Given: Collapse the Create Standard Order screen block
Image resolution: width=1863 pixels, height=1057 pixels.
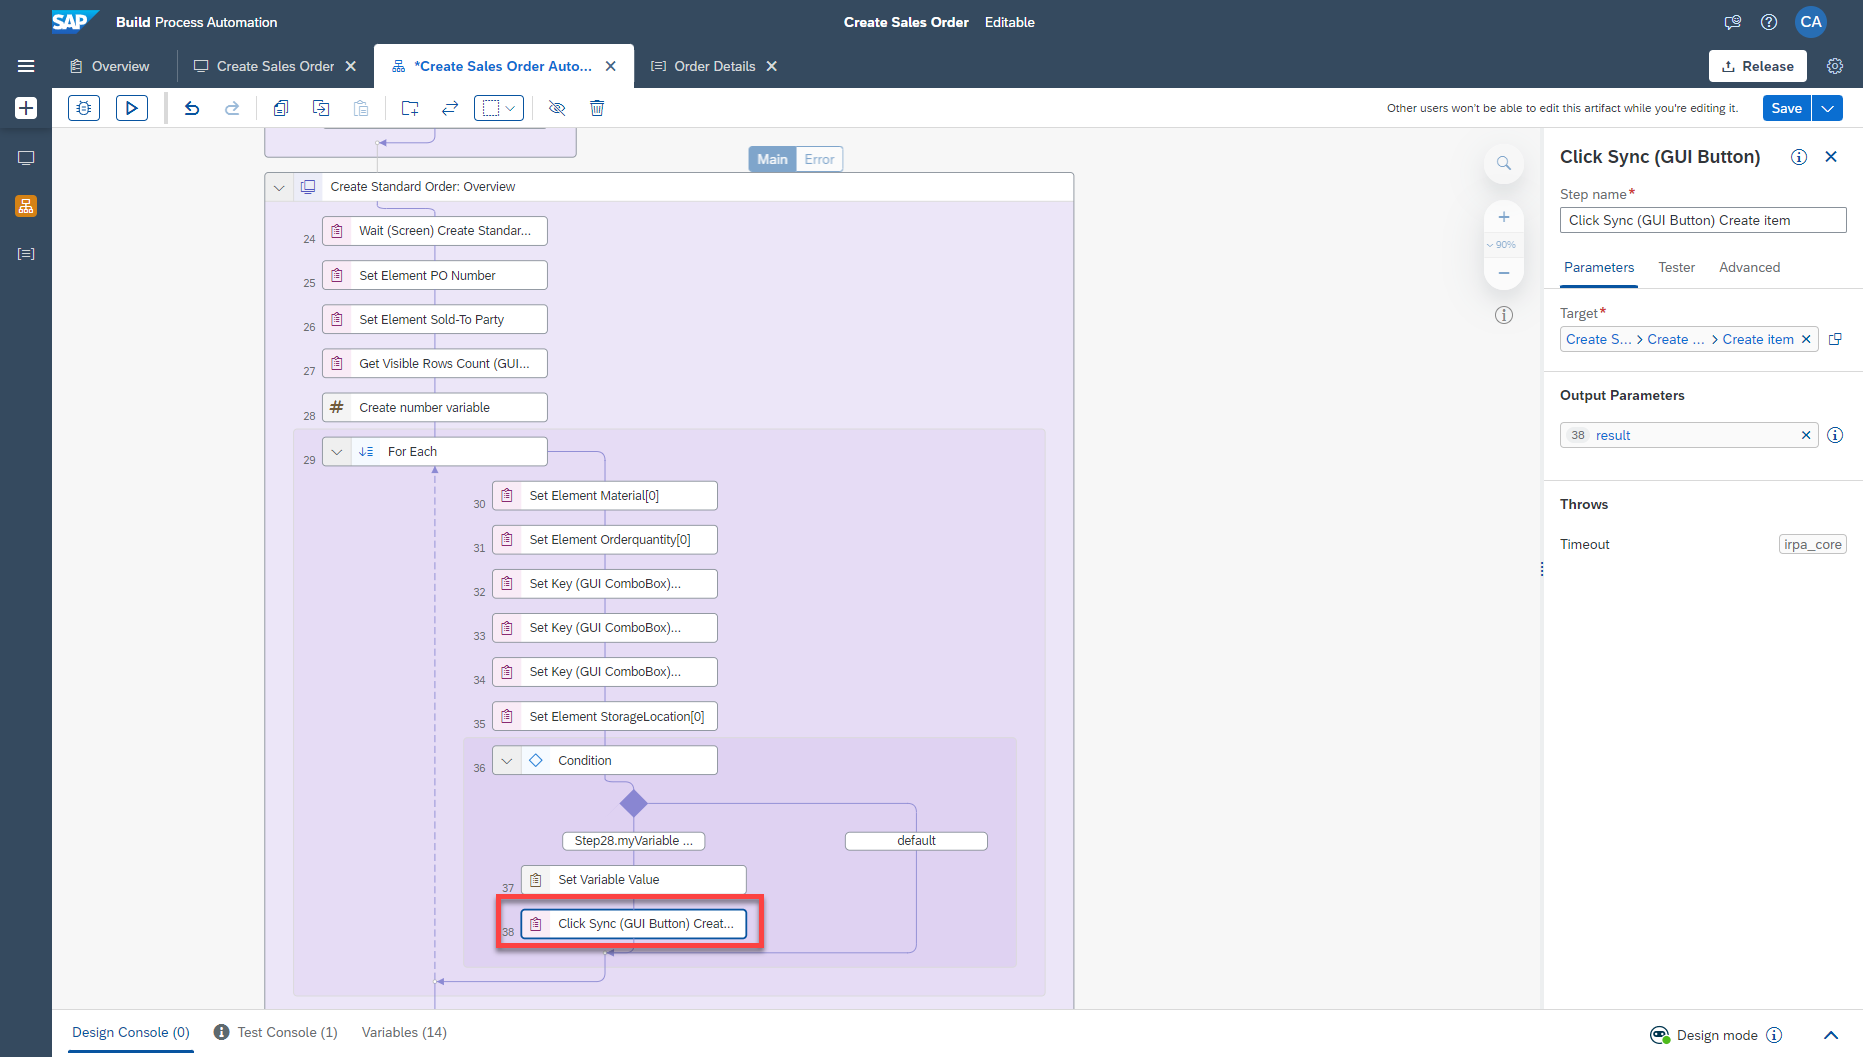Looking at the screenshot, I should [x=279, y=187].
